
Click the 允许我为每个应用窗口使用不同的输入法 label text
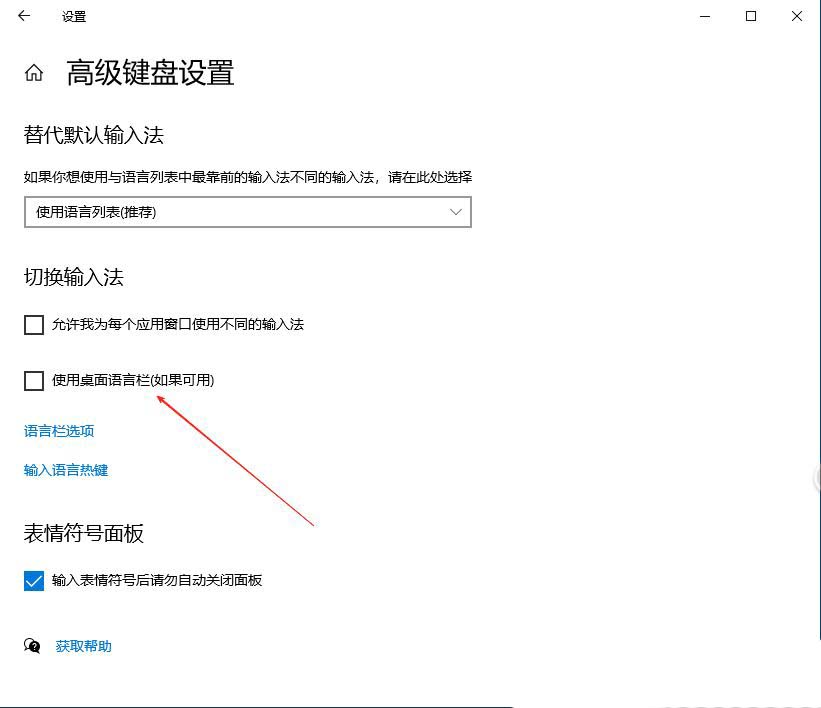coord(178,324)
